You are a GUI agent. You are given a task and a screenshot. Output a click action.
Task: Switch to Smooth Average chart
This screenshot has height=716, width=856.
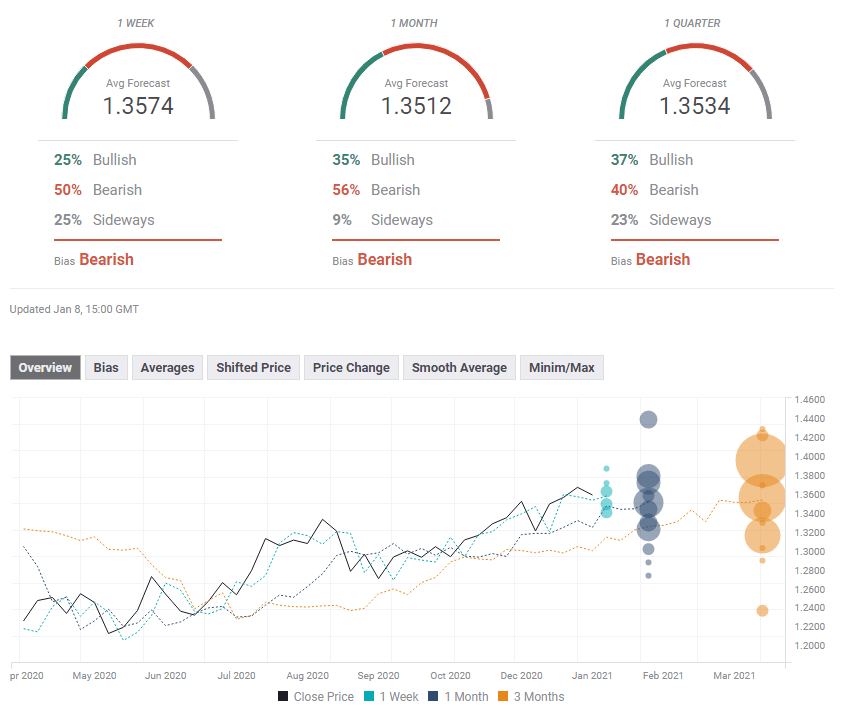[x=460, y=368]
